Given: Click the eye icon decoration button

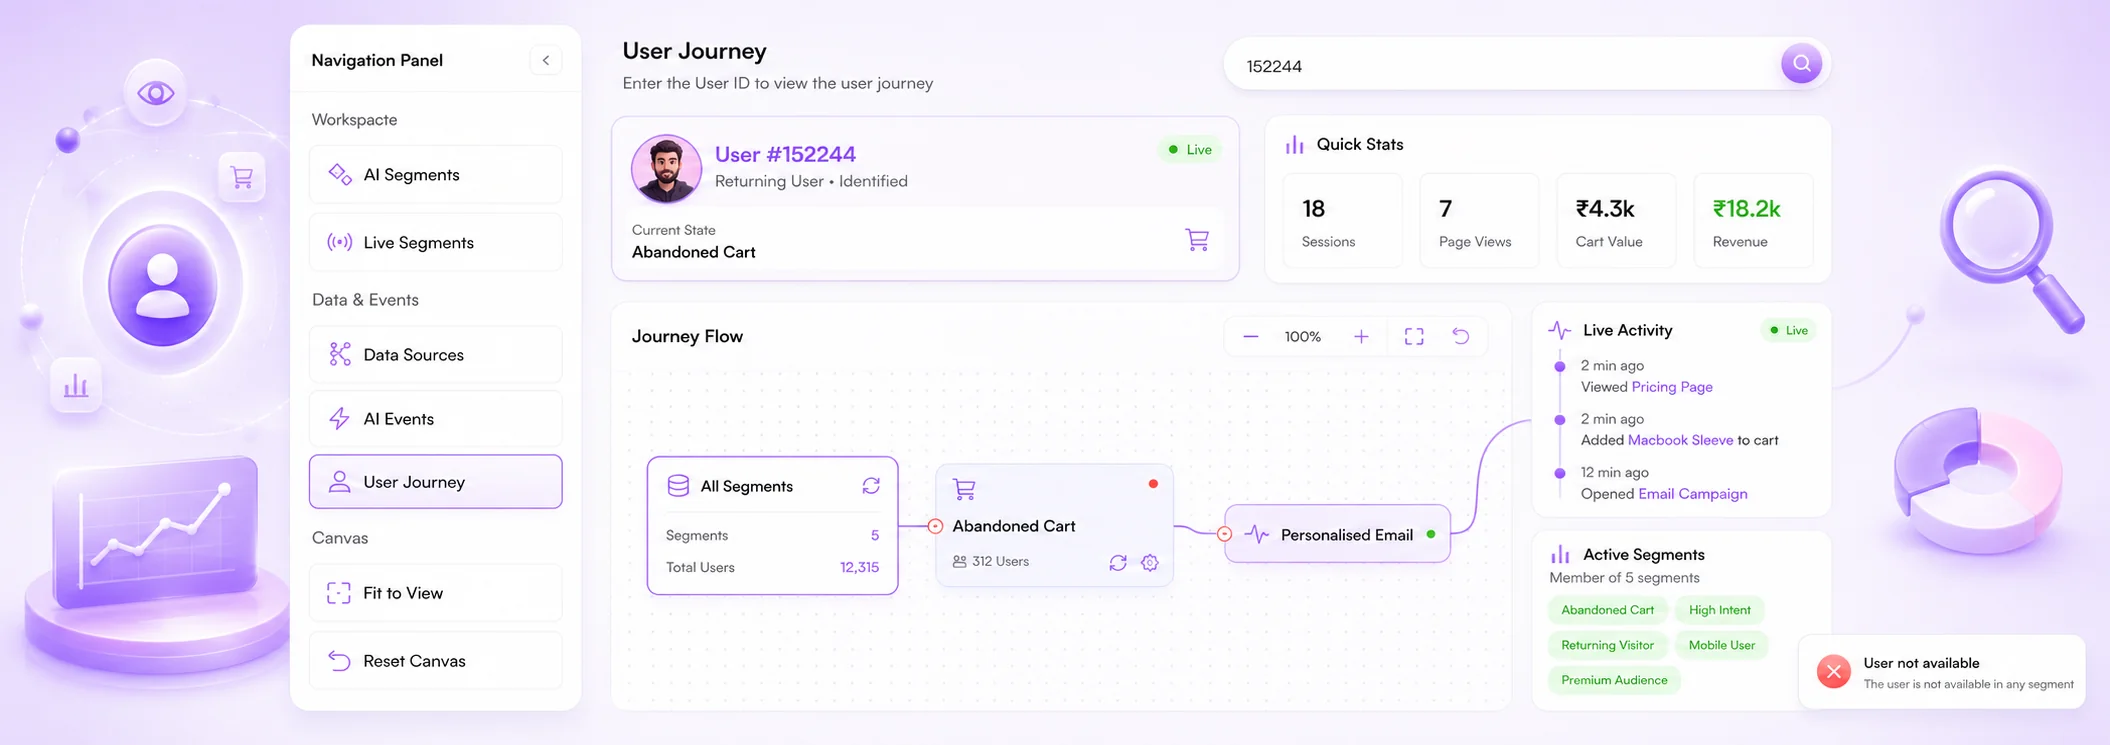Looking at the screenshot, I should [x=156, y=93].
